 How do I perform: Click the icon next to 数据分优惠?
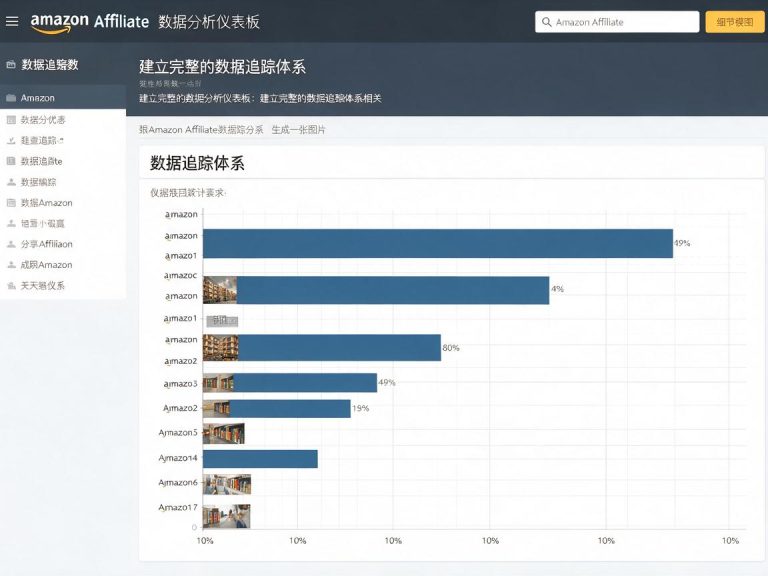(x=11, y=120)
